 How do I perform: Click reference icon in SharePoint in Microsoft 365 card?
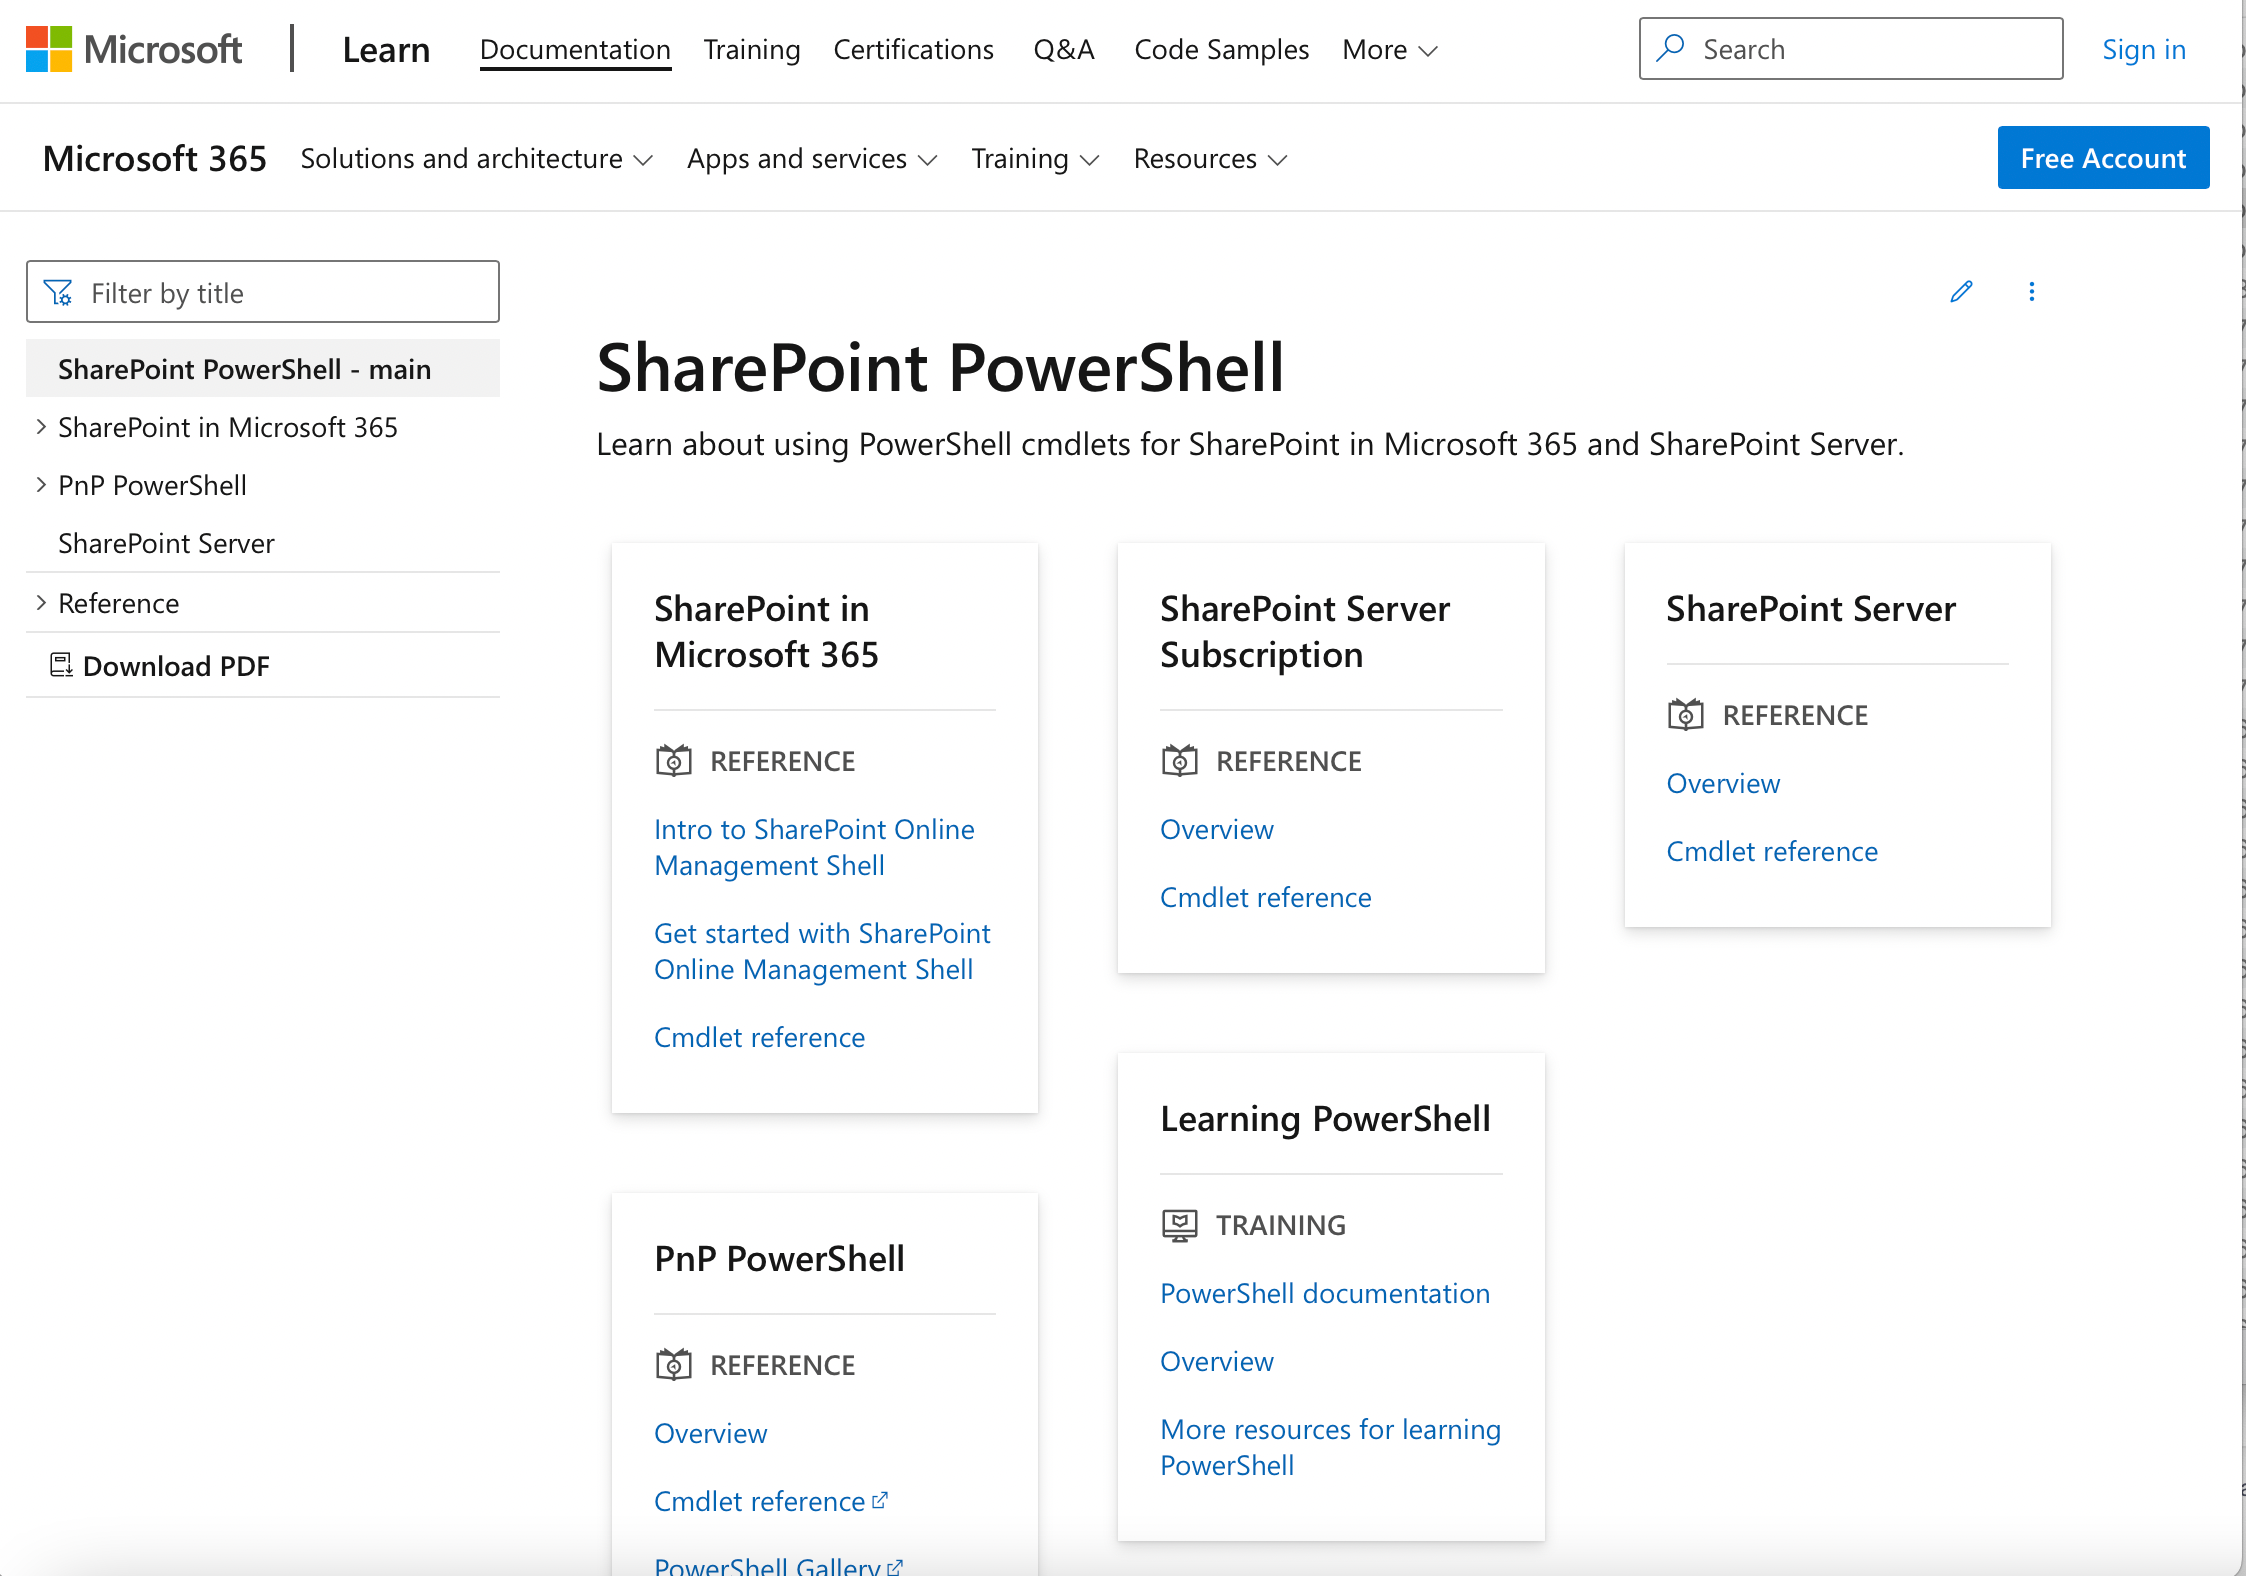[674, 761]
